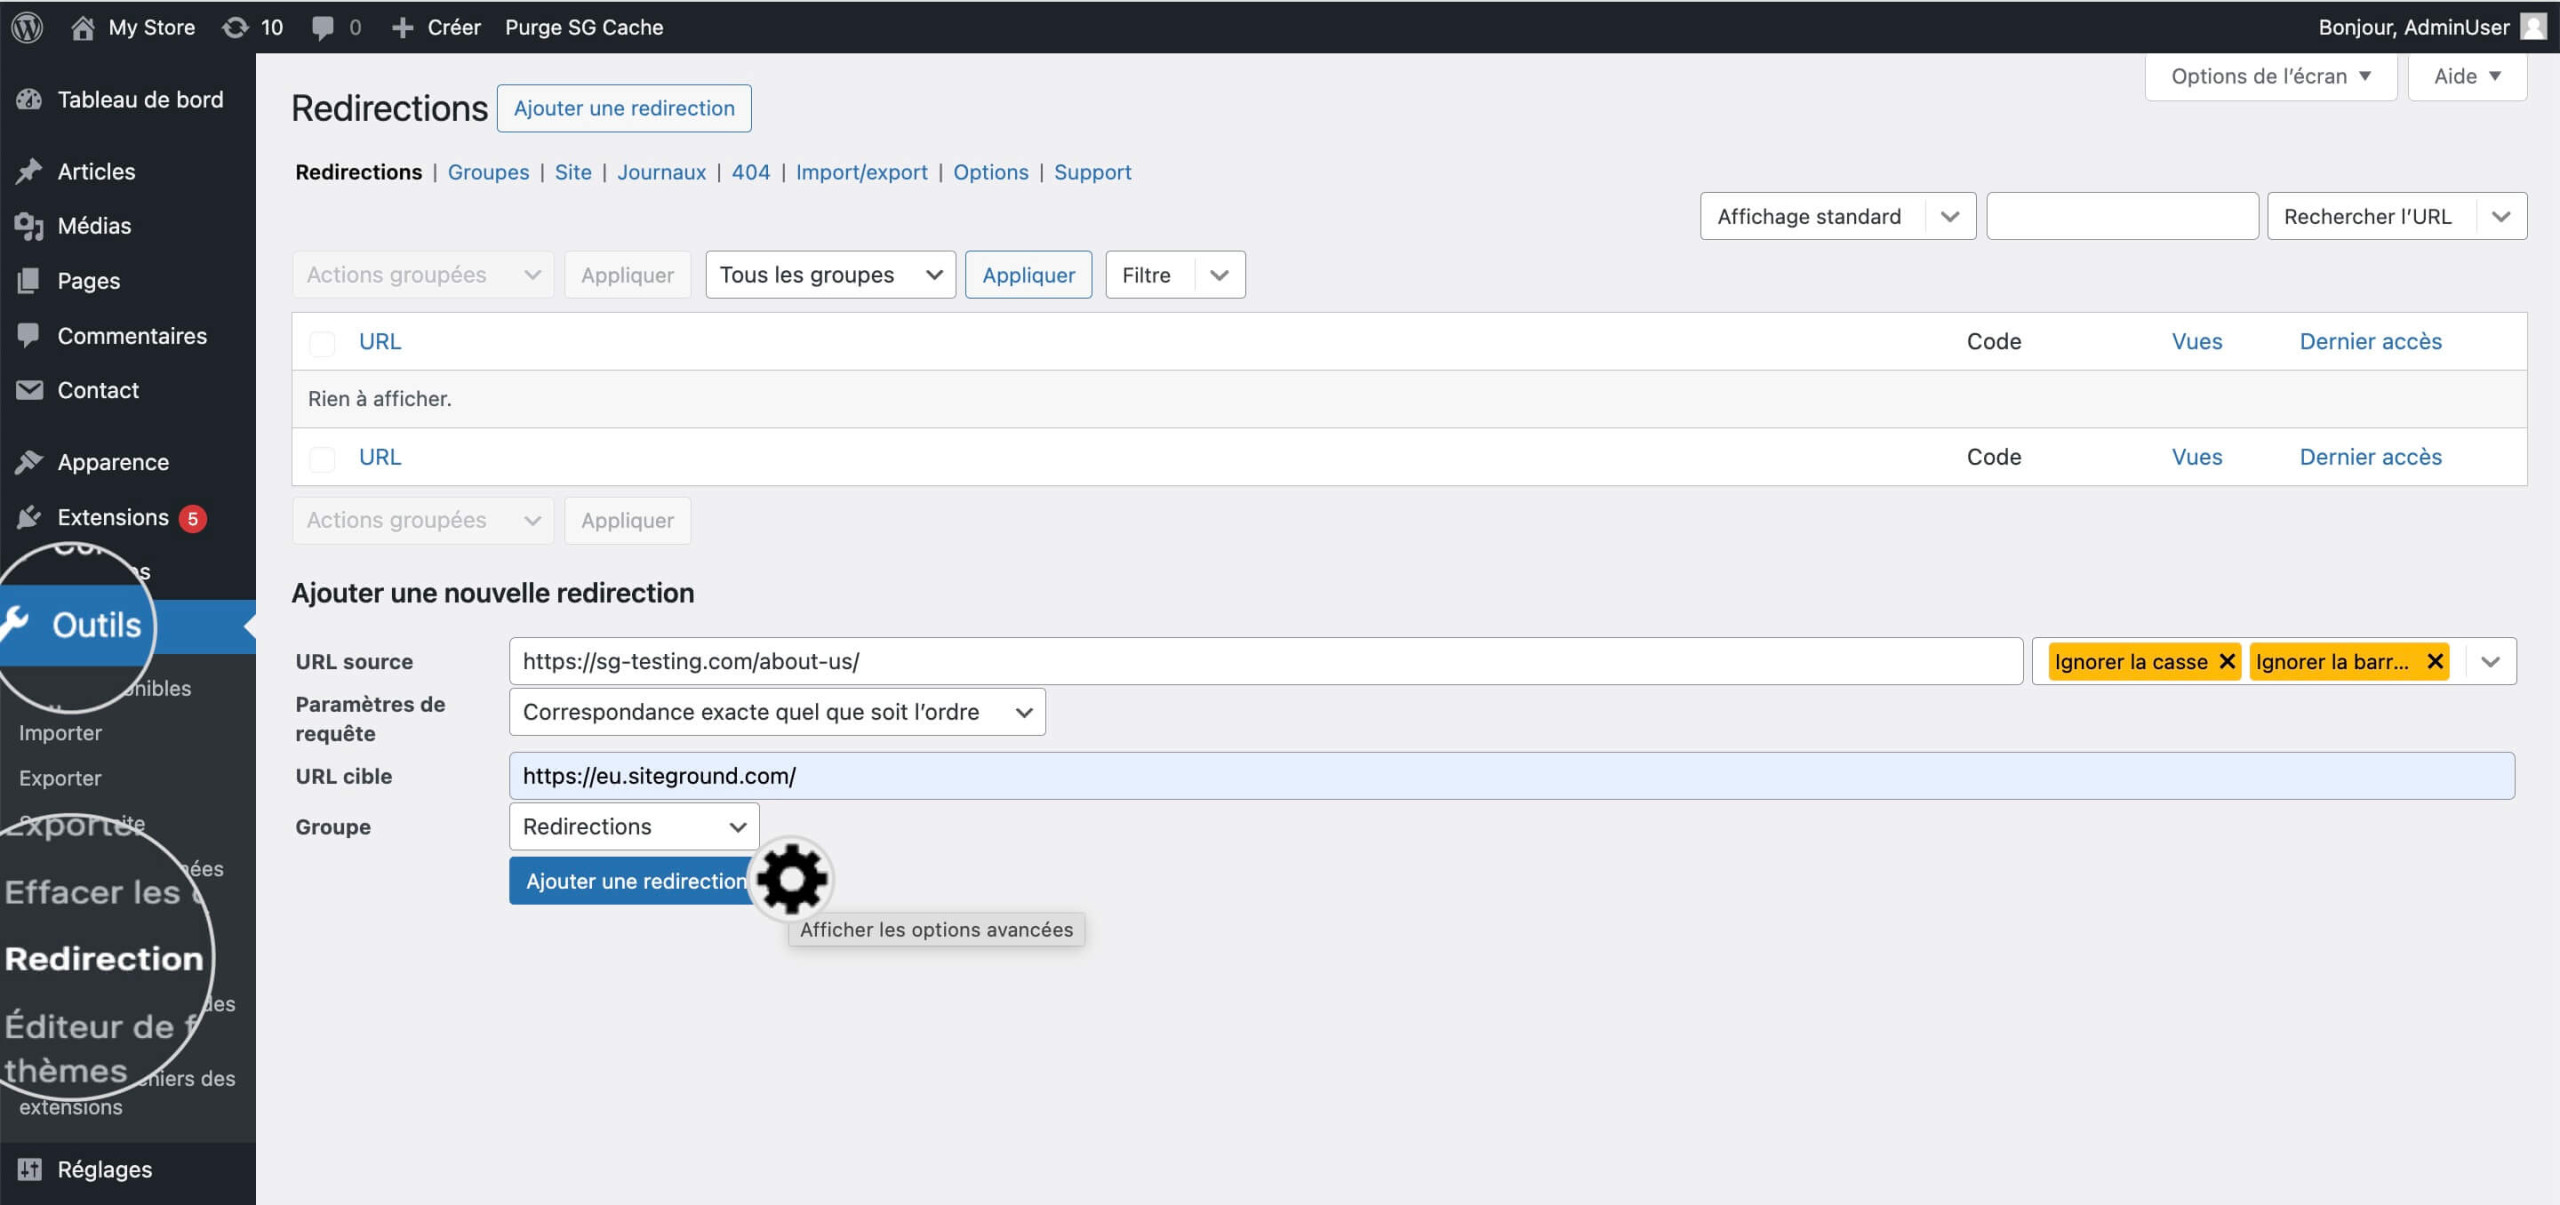
Task: Switch to the Import/export tab
Action: (861, 172)
